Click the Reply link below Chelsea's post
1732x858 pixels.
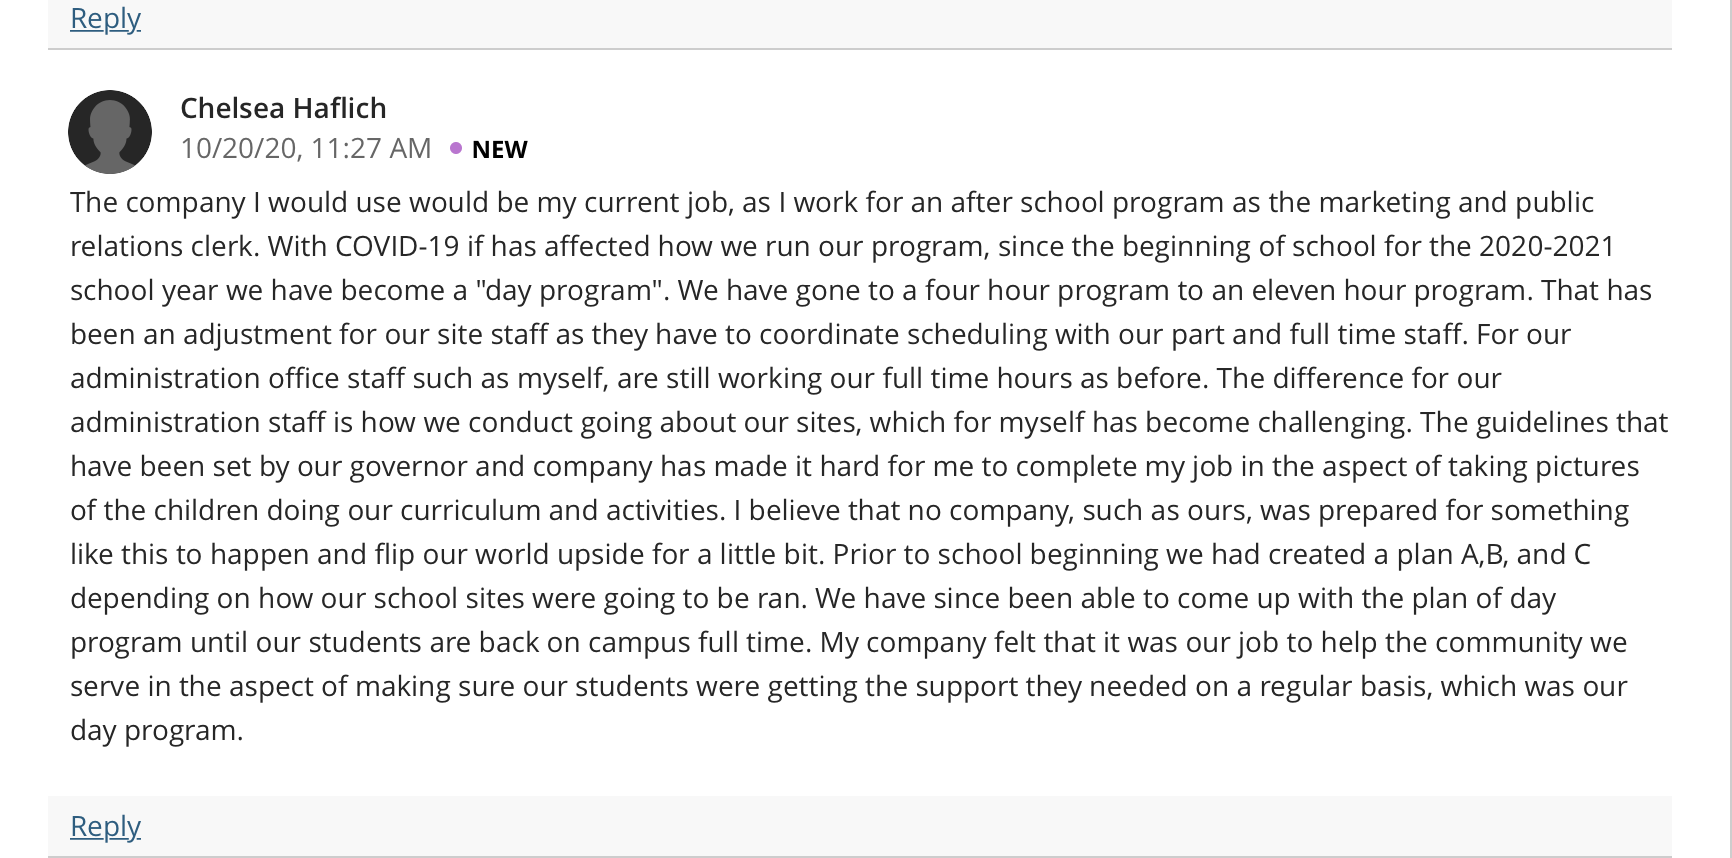tap(105, 826)
